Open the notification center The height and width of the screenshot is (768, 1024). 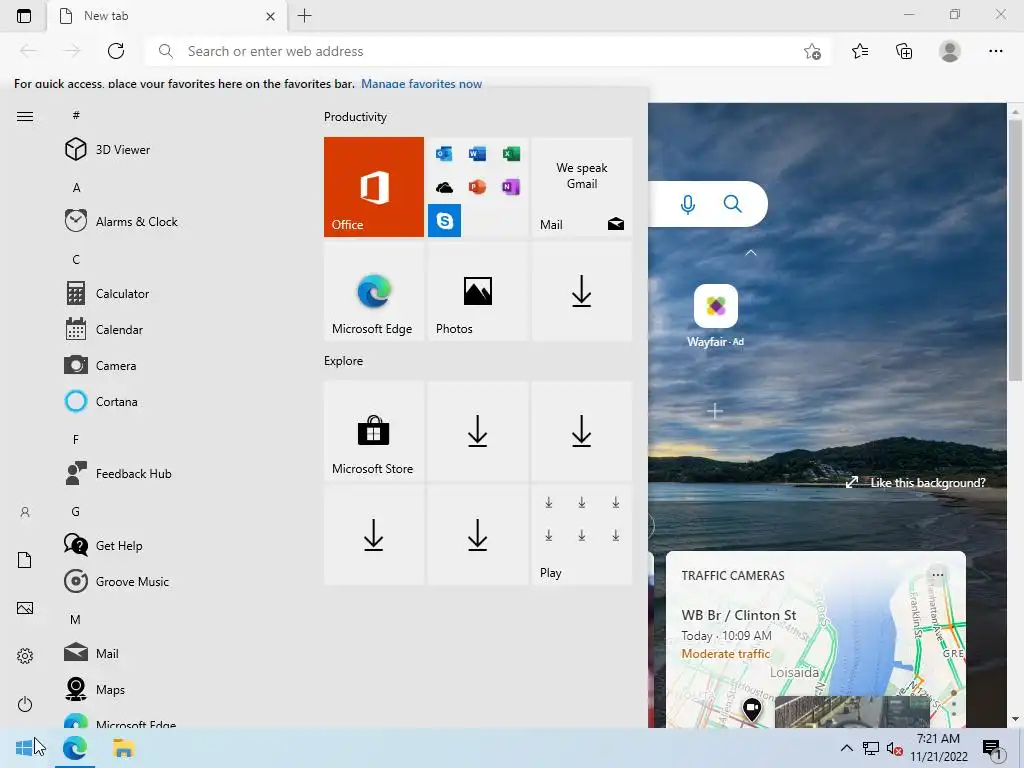992,749
